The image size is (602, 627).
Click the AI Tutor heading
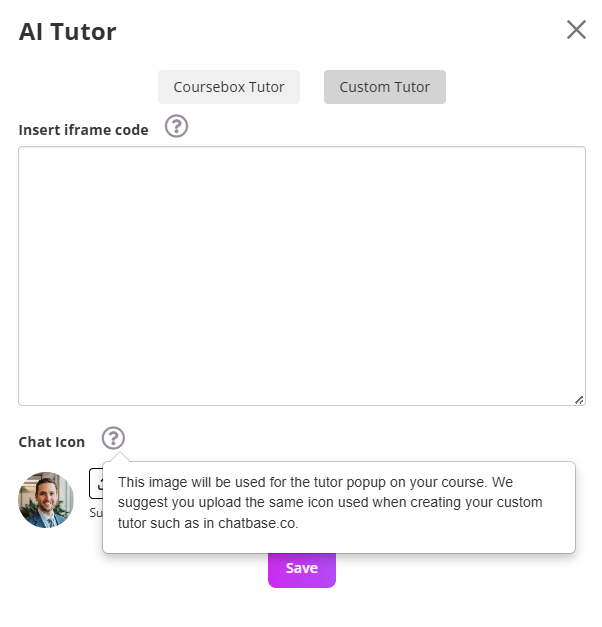[x=67, y=32]
